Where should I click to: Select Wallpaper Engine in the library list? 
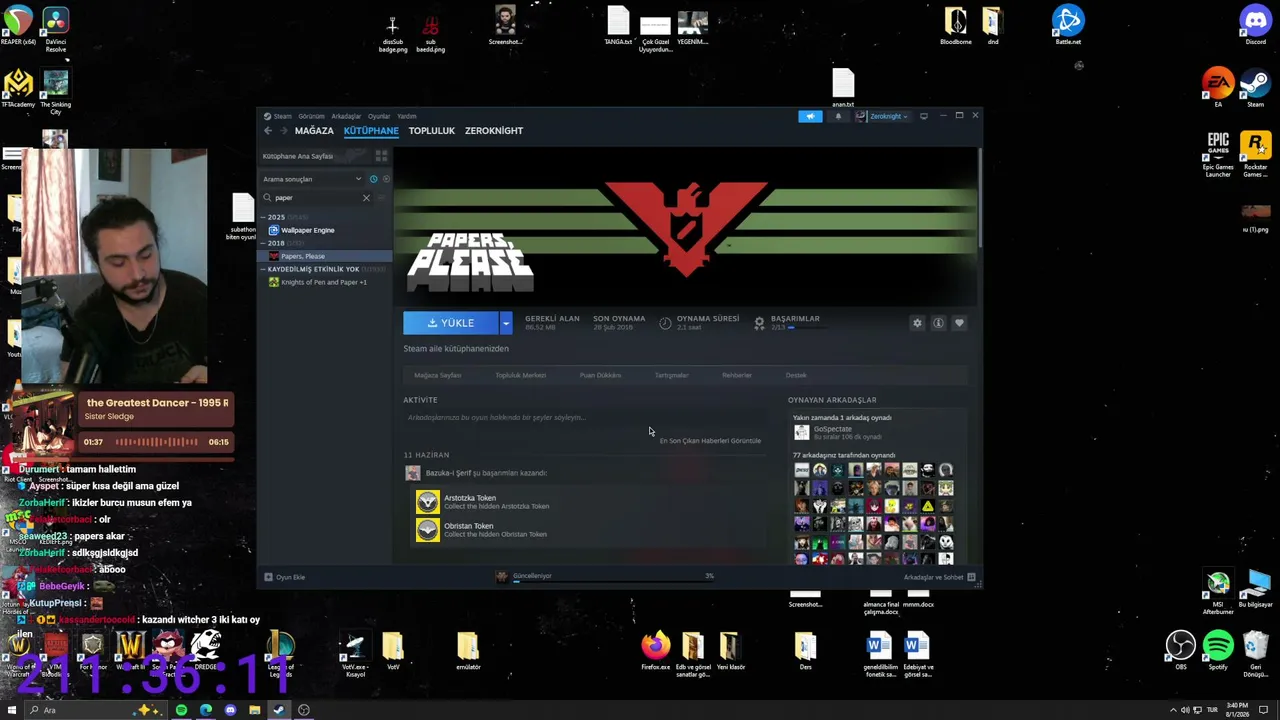308,230
